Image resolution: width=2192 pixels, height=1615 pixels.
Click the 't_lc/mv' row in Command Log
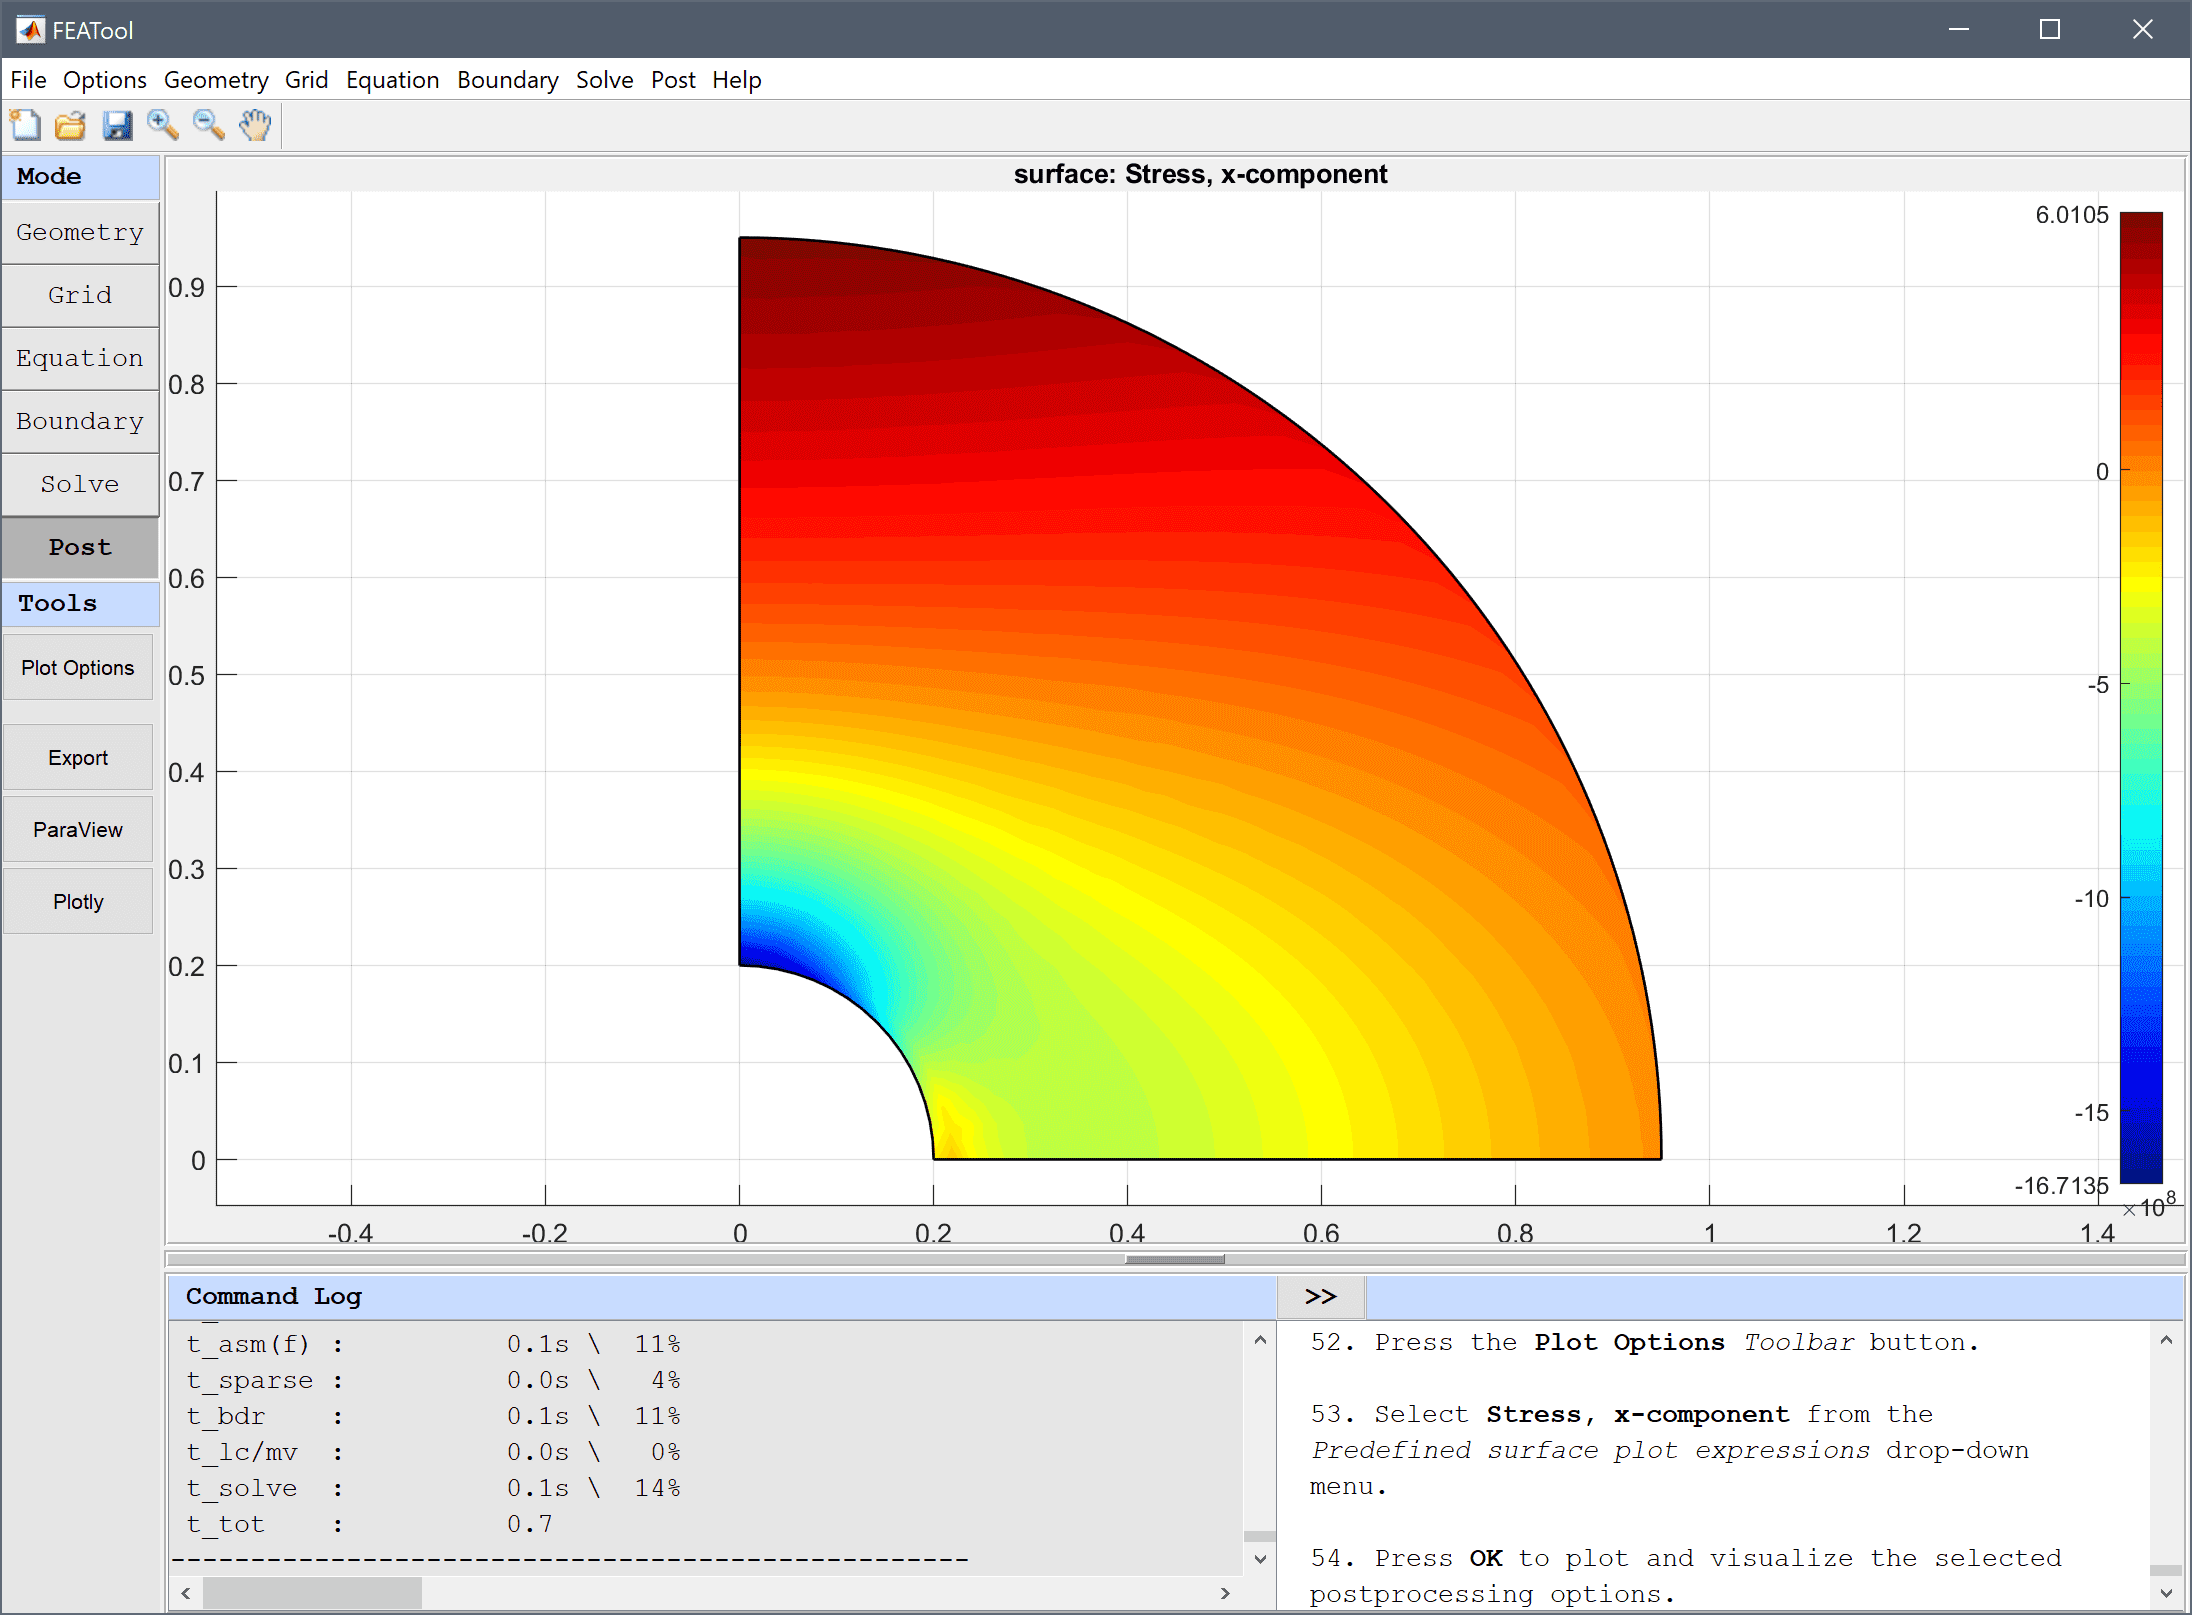pyautogui.click(x=433, y=1452)
